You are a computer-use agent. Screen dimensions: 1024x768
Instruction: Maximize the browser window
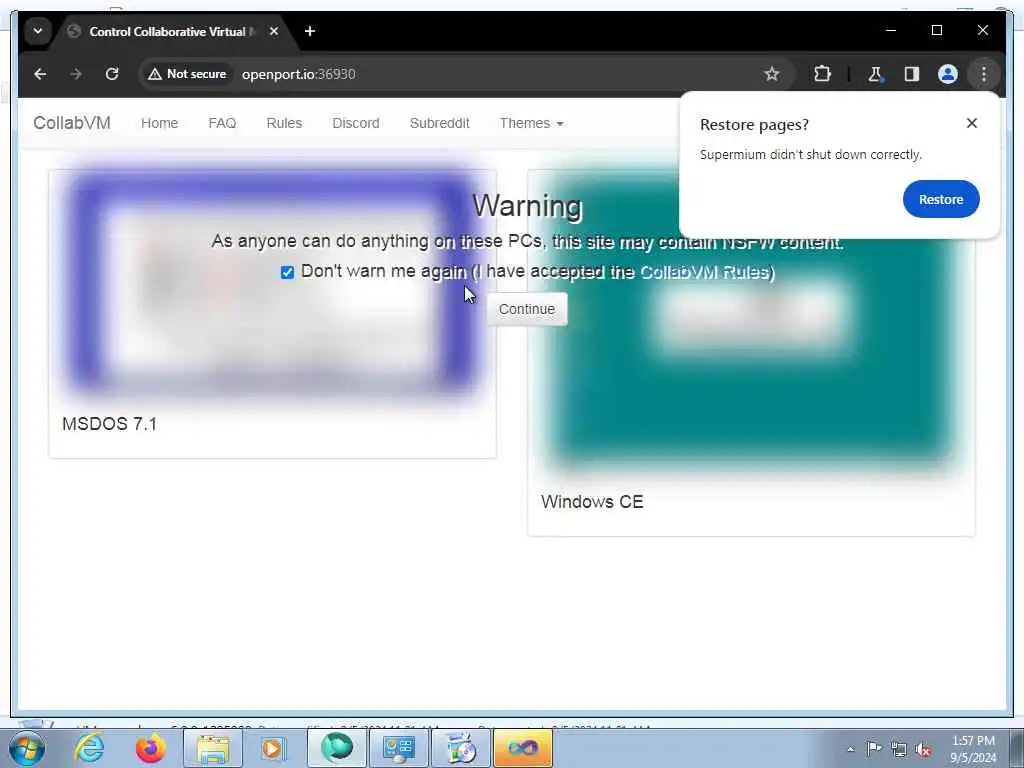click(x=936, y=30)
